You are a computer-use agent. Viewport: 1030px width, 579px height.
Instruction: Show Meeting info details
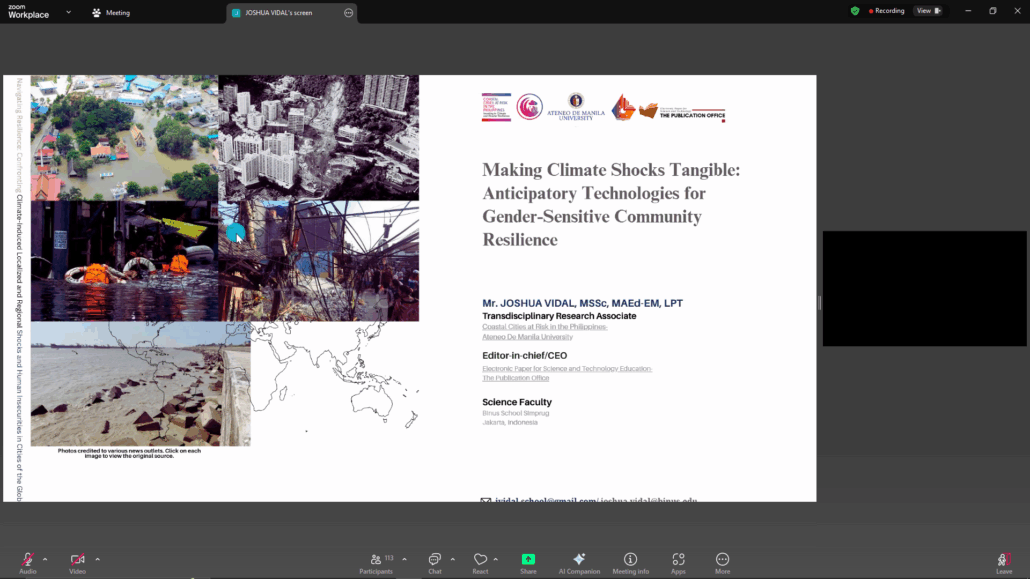631,563
